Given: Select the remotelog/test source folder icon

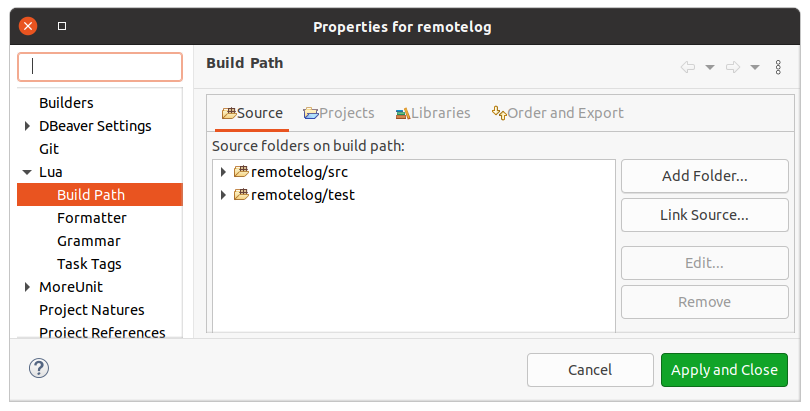Looking at the screenshot, I should pos(241,195).
